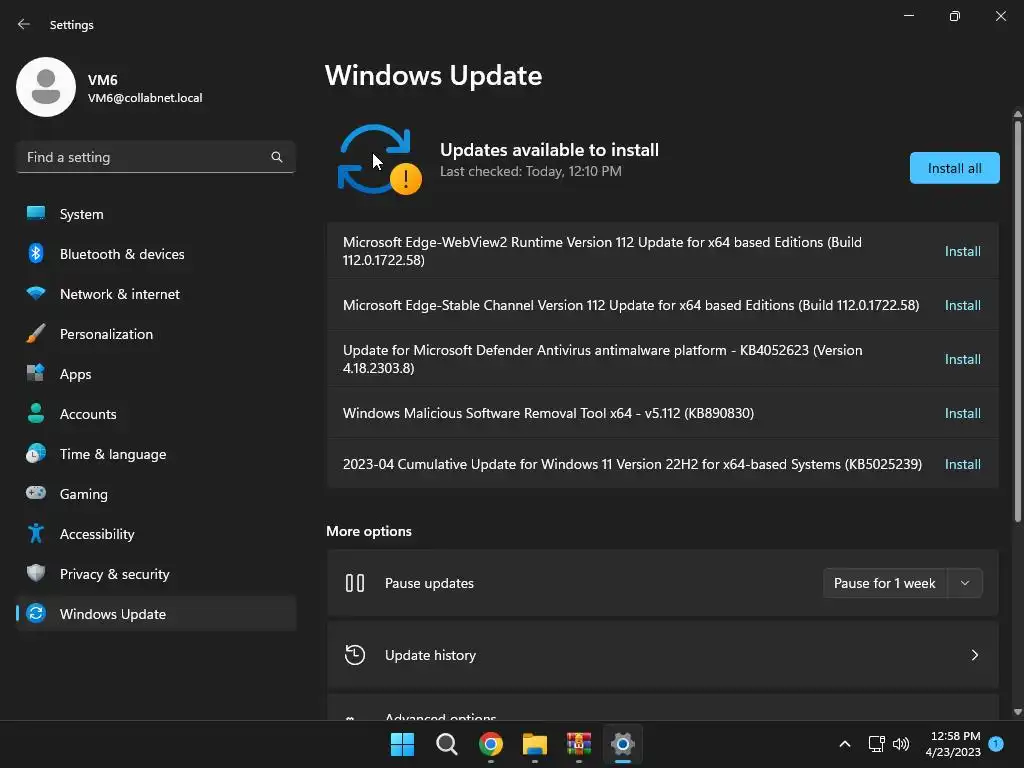The height and width of the screenshot is (768, 1024).
Task: Click the back arrow in Settings header
Action: (24, 24)
